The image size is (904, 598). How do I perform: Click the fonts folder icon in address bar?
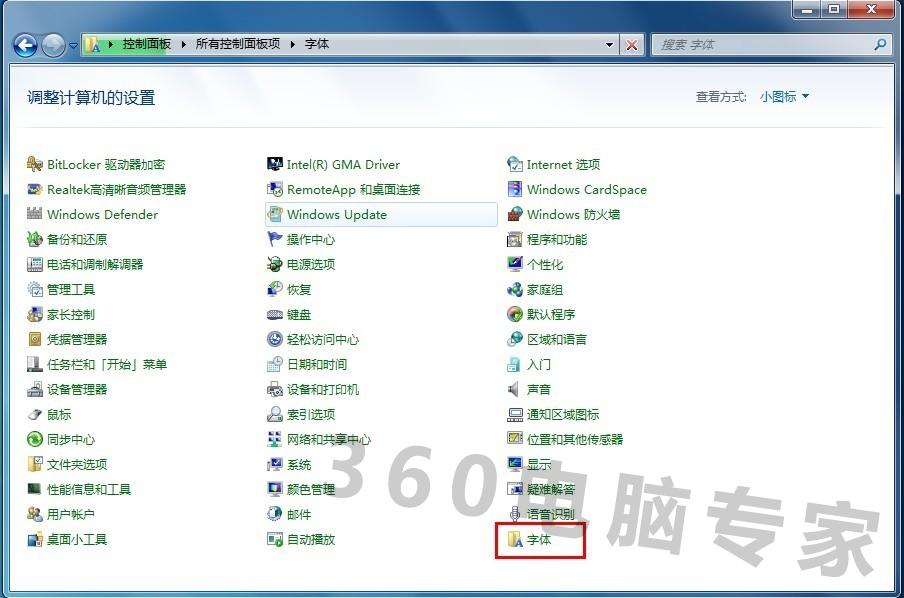[x=92, y=44]
